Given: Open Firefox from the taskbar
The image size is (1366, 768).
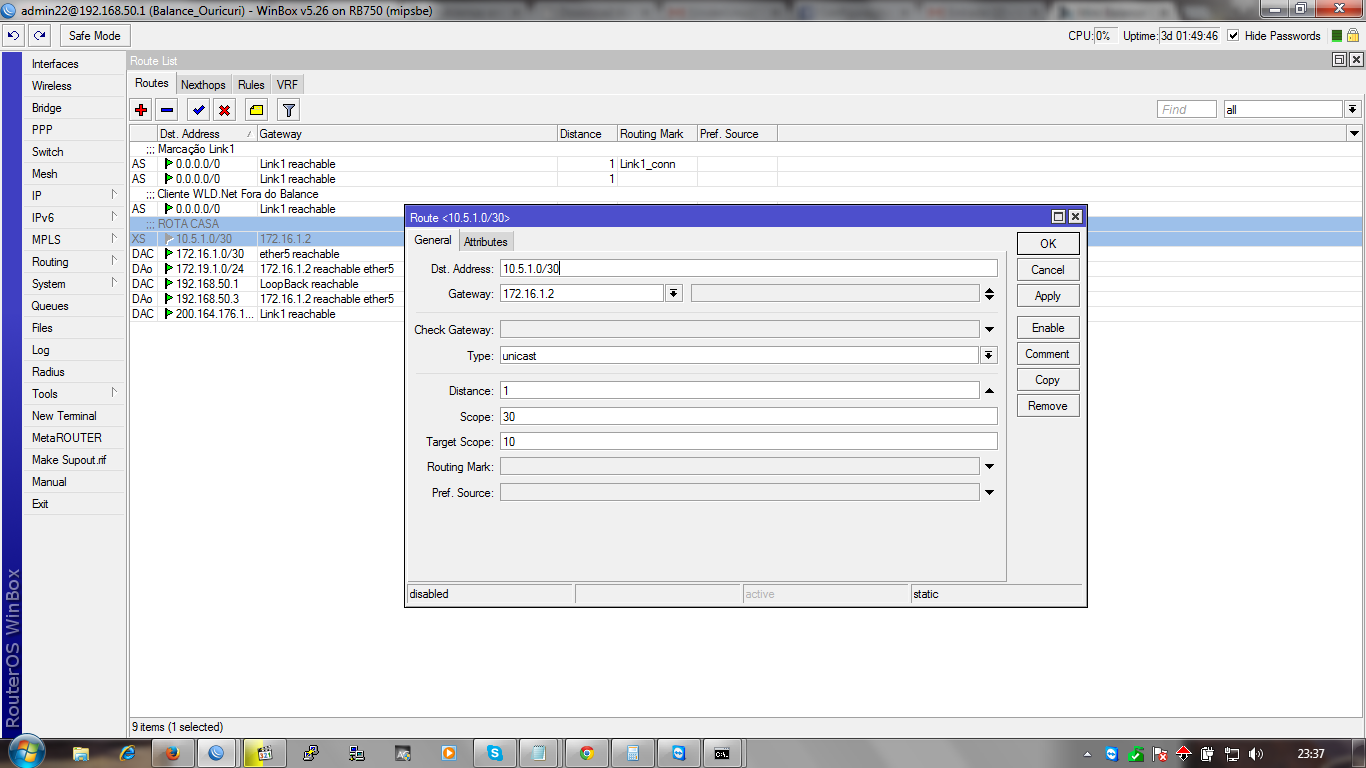Looking at the screenshot, I should click(172, 753).
